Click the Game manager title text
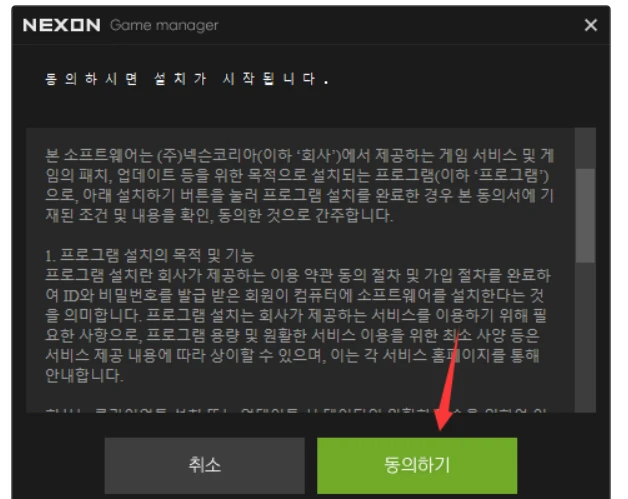This screenshot has width=628, height=499. 164,25
